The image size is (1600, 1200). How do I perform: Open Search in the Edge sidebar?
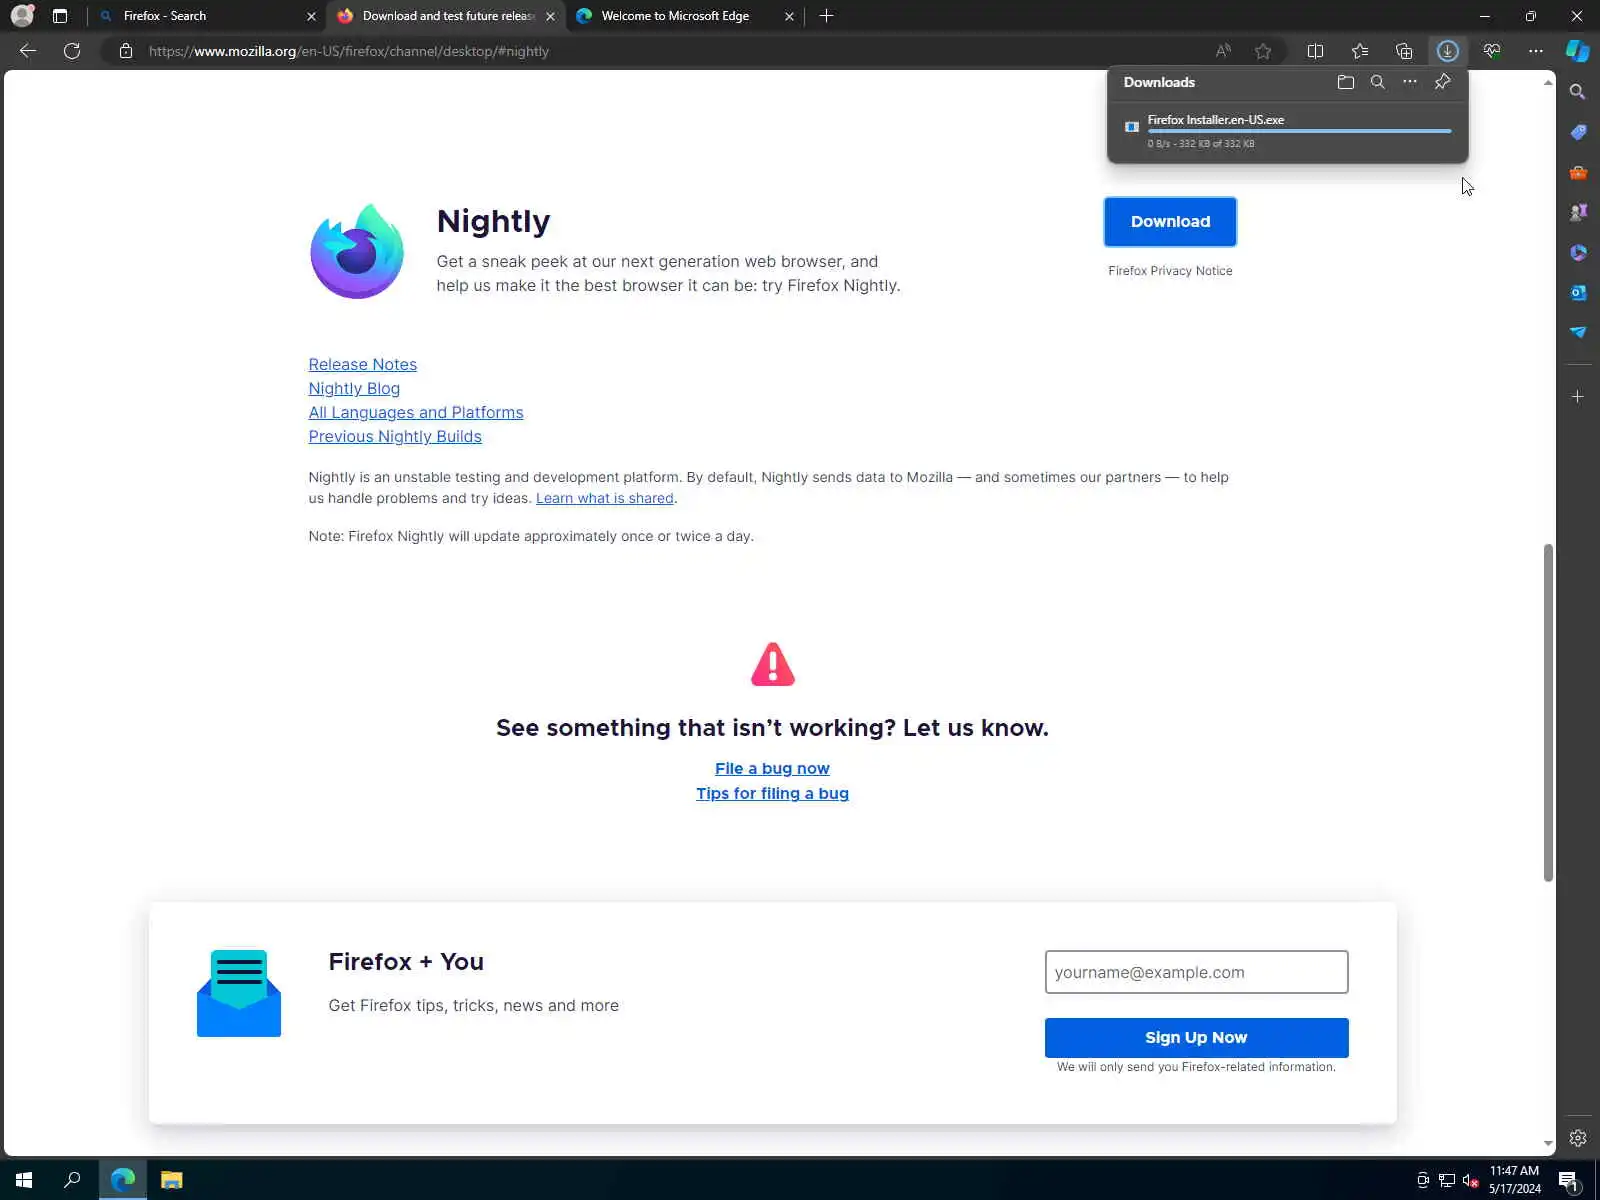tap(1578, 92)
